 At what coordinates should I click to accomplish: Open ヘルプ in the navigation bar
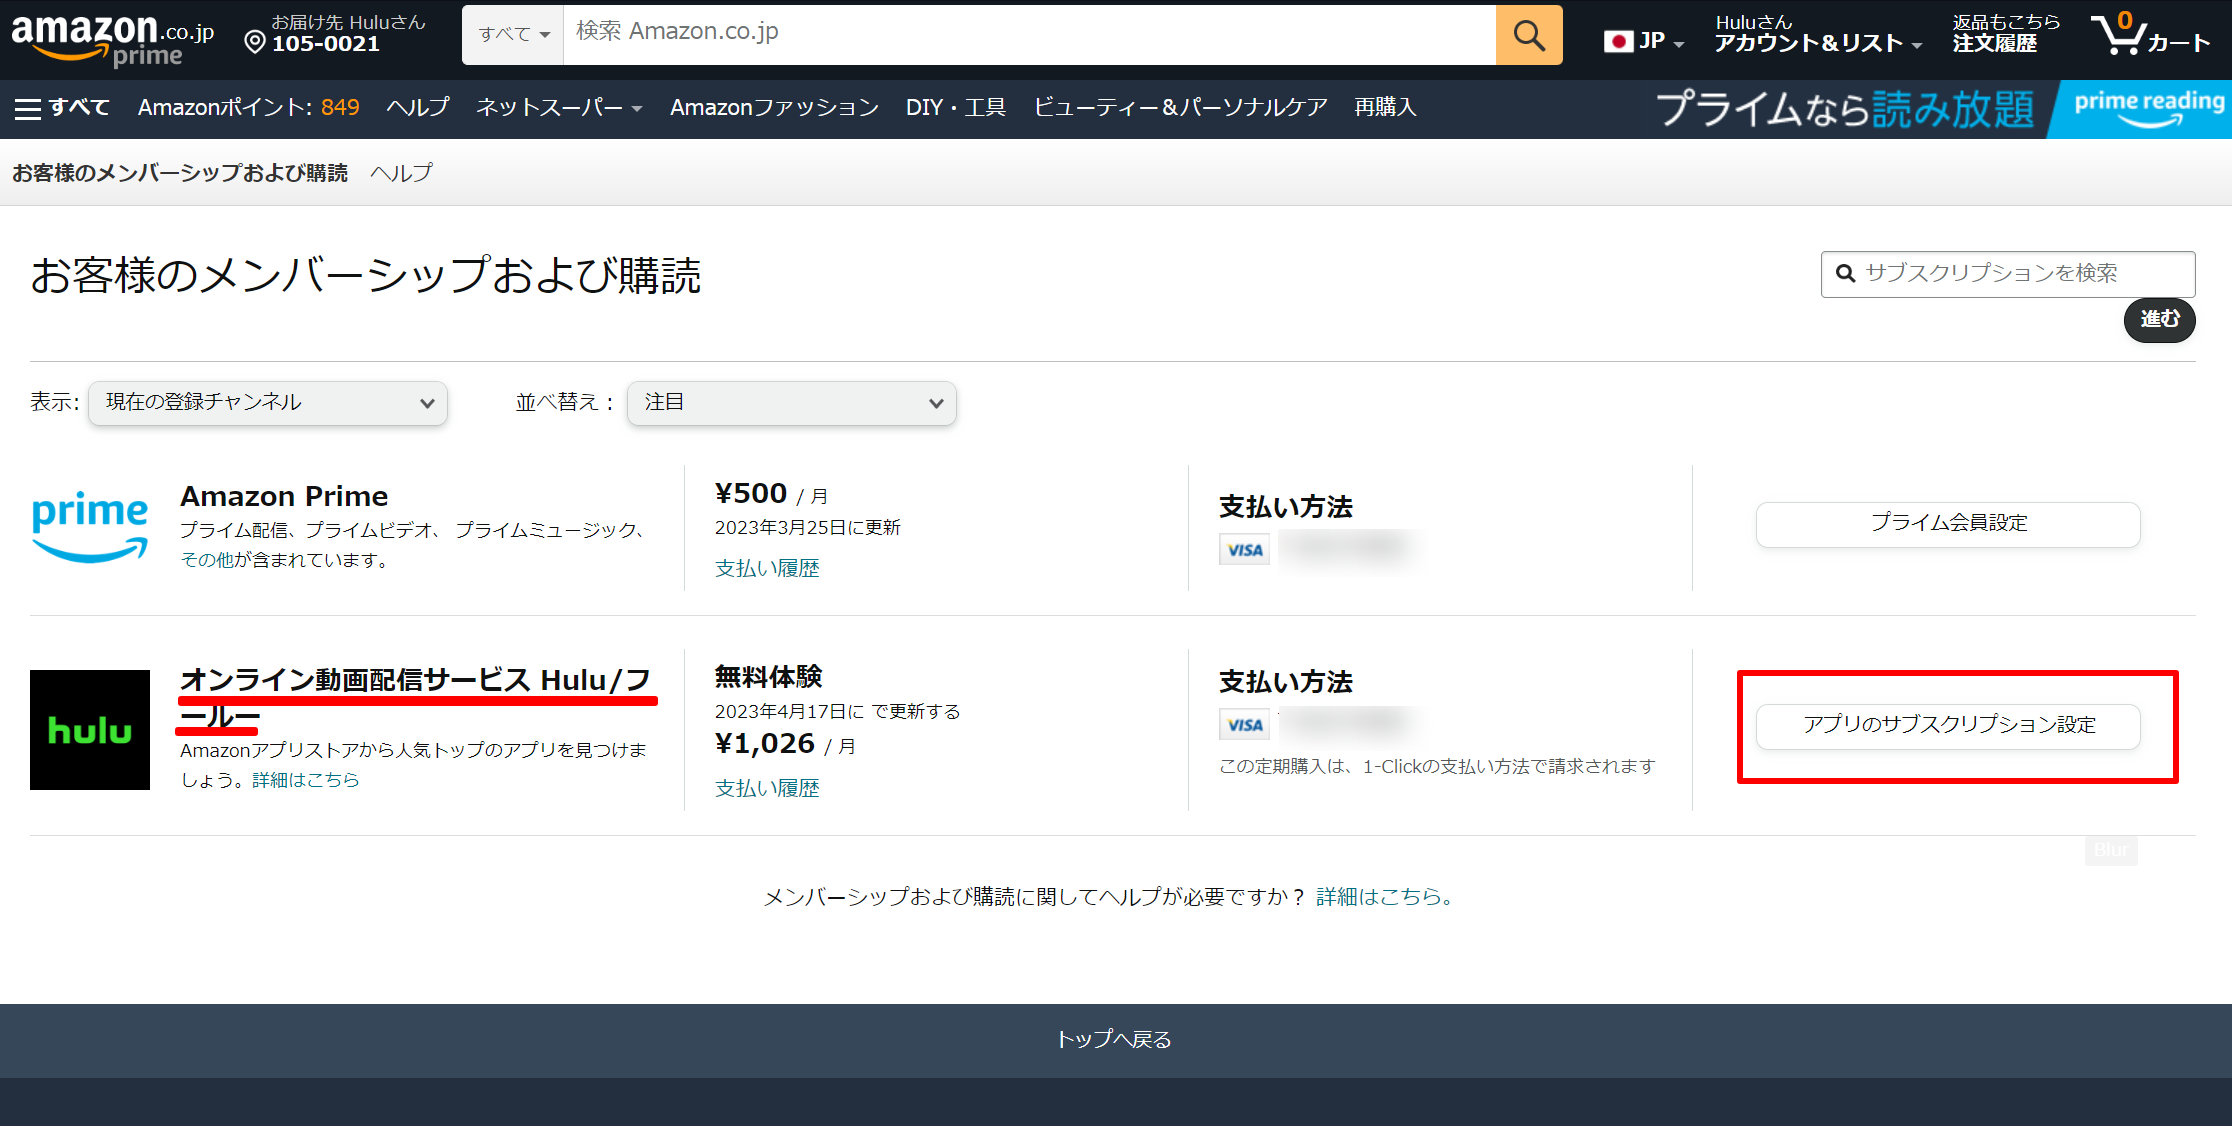pos(418,107)
